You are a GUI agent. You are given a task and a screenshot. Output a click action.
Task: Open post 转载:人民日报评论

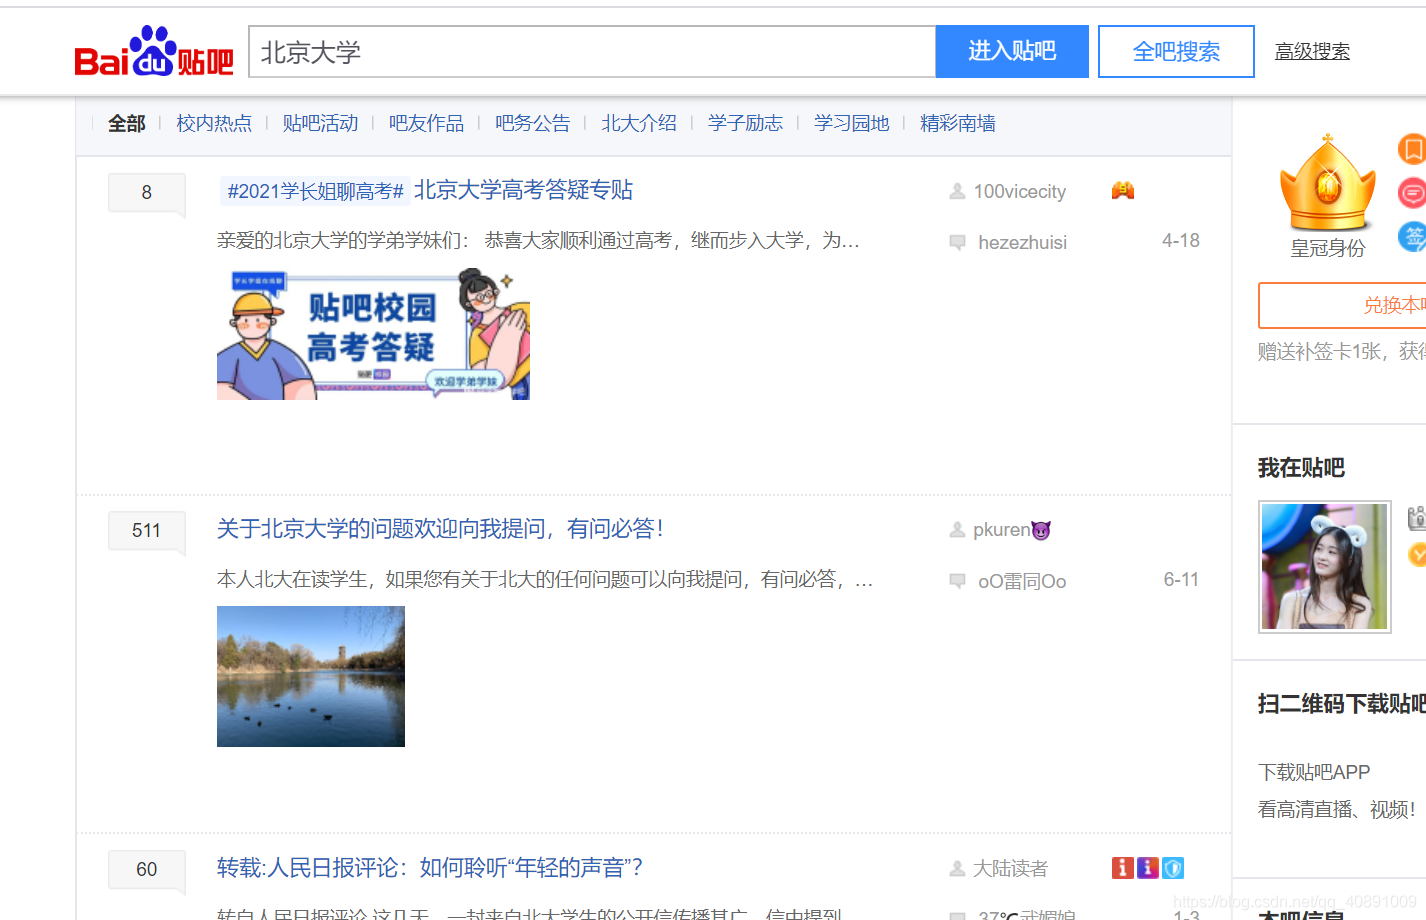coord(430,868)
